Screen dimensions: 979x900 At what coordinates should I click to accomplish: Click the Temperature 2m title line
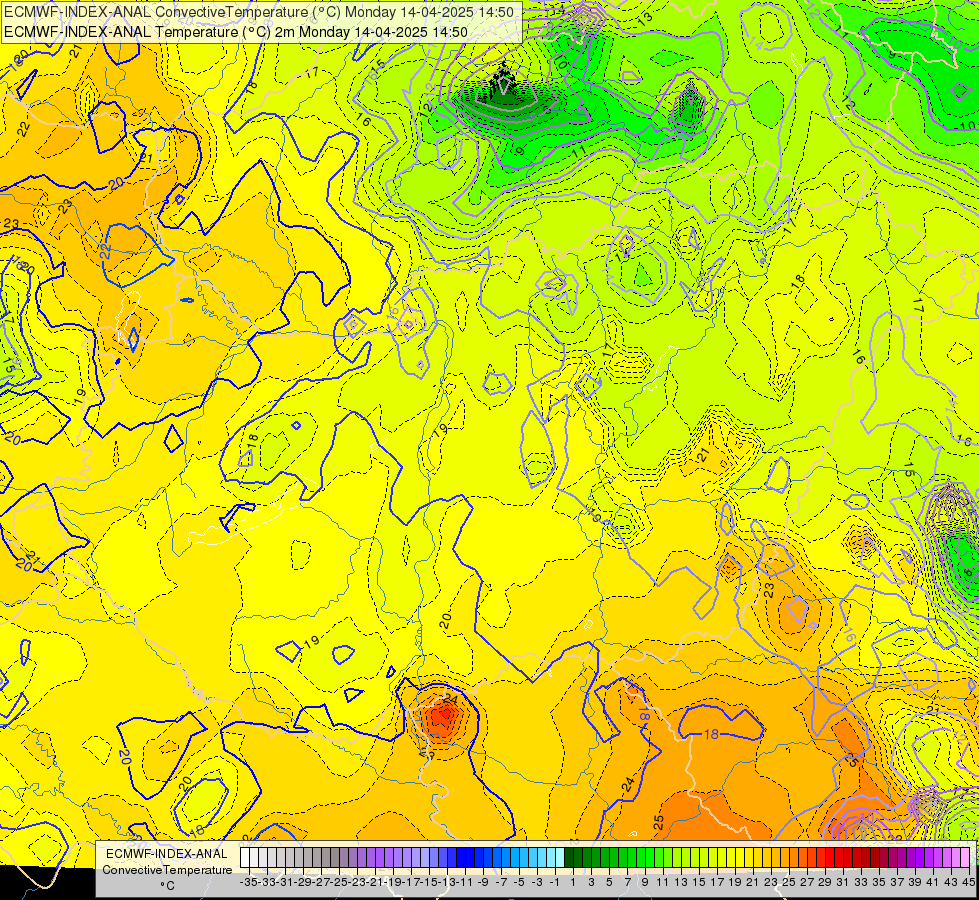[236, 32]
